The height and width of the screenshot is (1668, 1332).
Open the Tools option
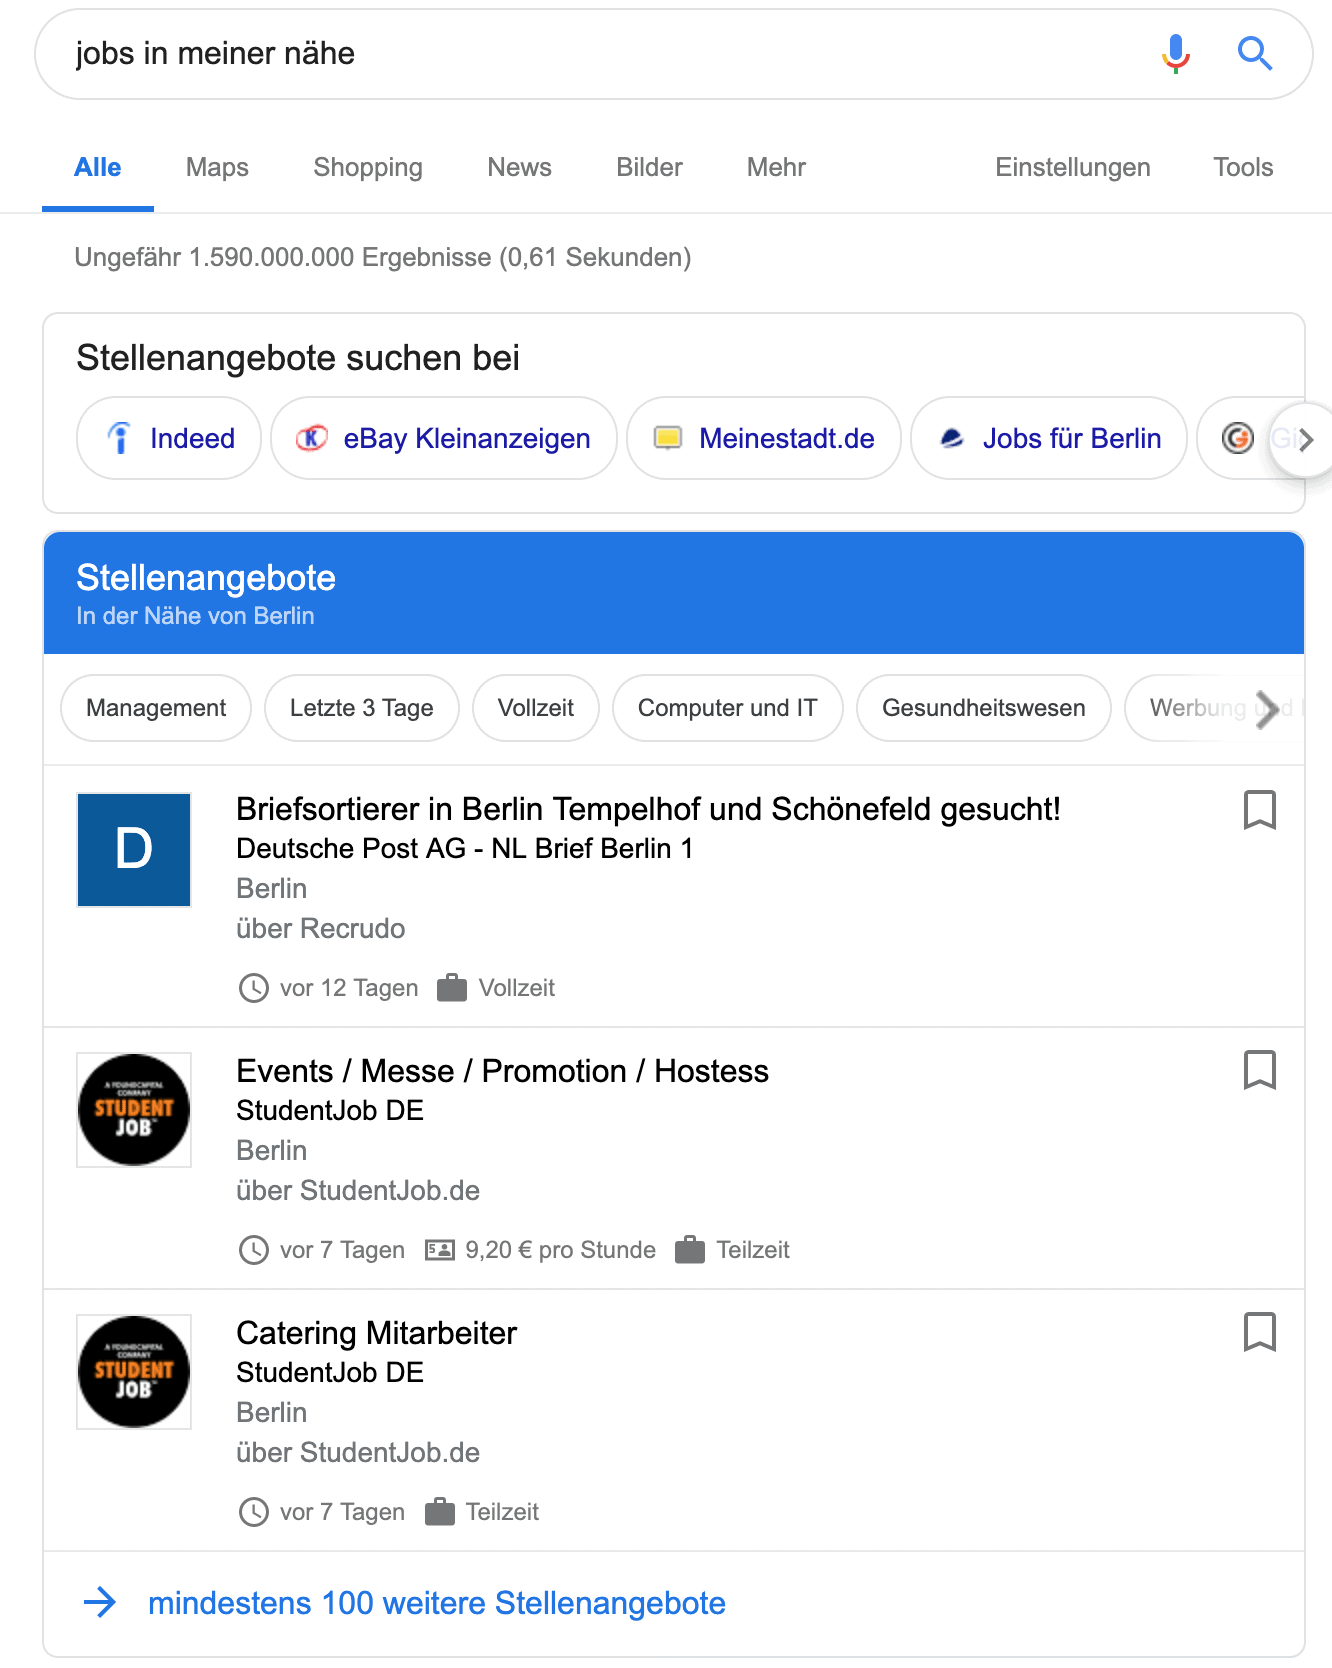[1243, 167]
